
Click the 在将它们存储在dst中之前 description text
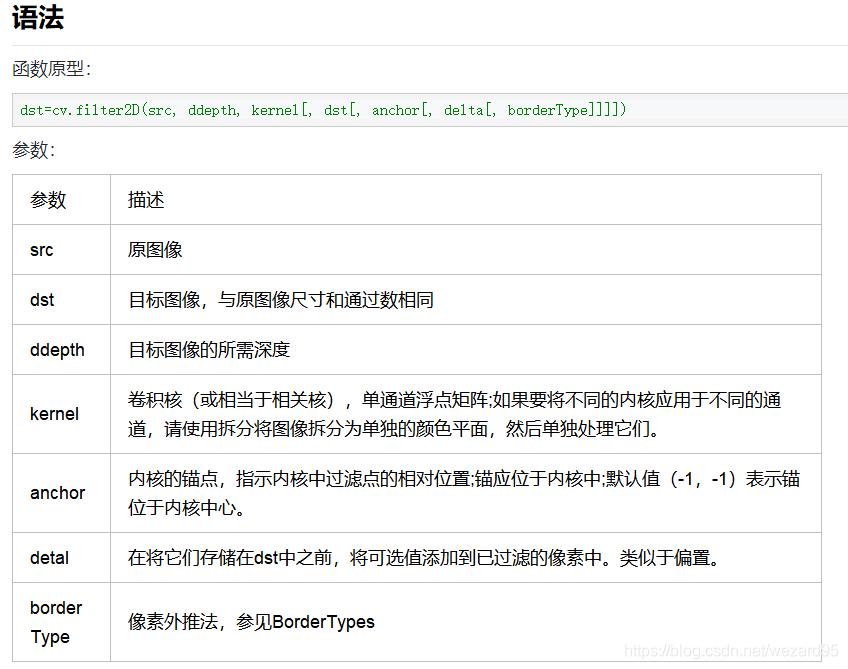tap(425, 558)
